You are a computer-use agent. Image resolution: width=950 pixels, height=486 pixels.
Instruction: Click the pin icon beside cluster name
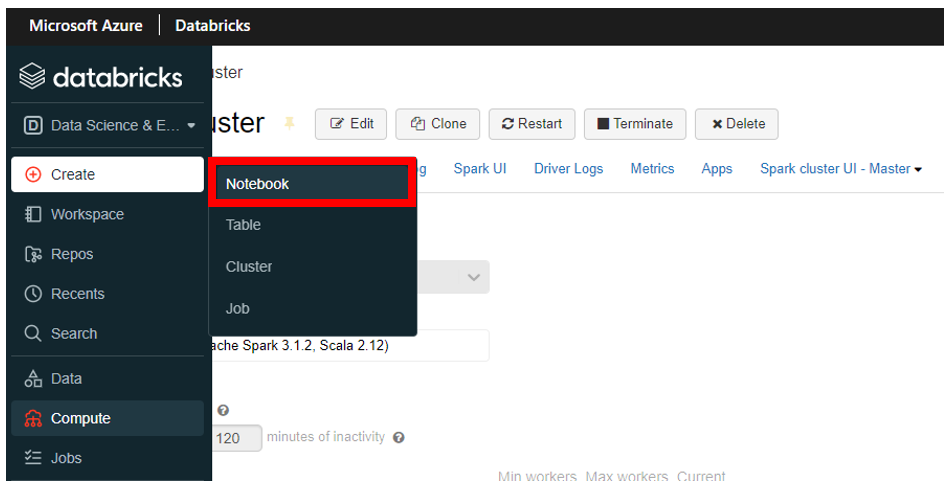click(x=290, y=124)
